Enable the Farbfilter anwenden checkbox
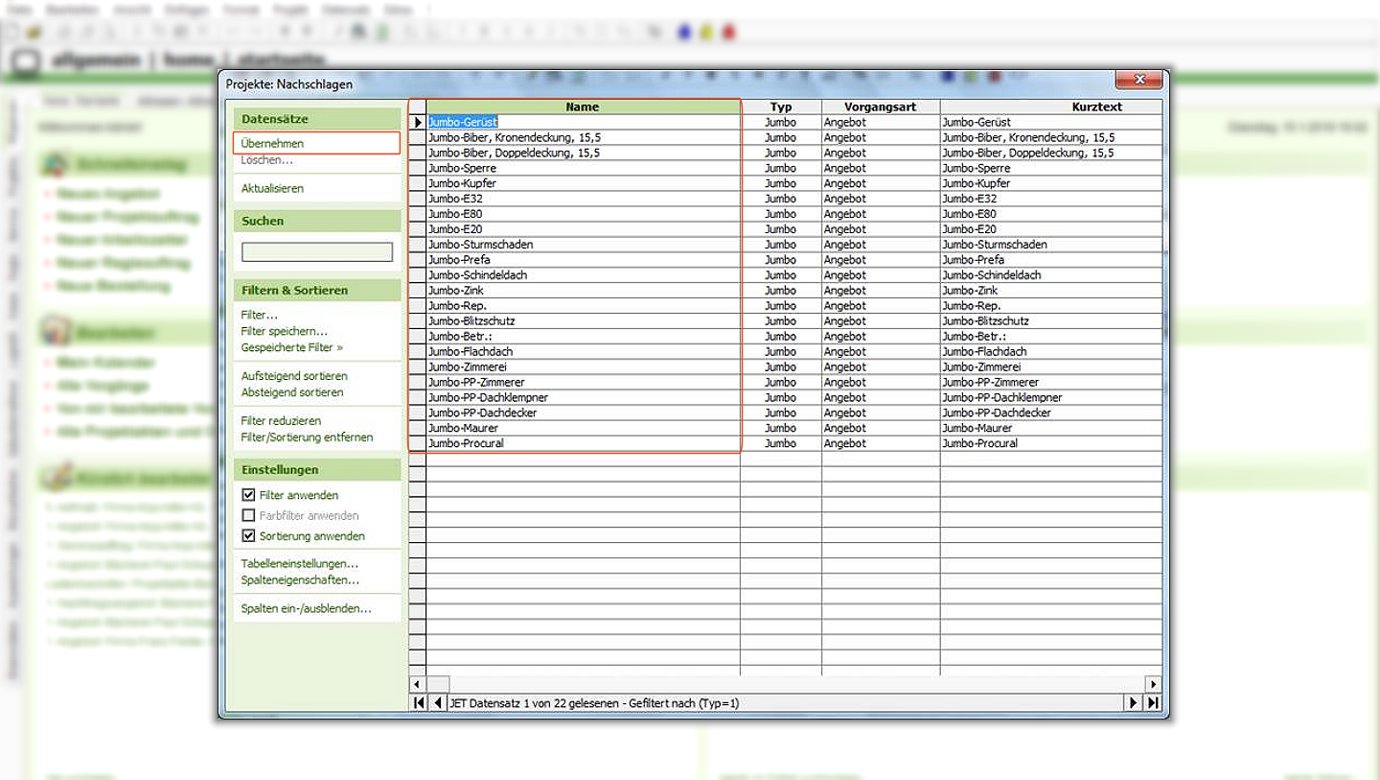1380x780 pixels. (x=249, y=516)
